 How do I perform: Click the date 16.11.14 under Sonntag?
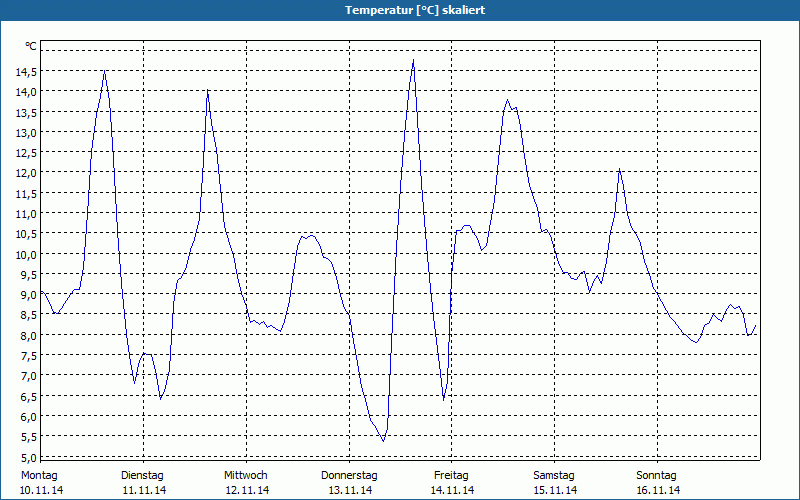(x=657, y=490)
